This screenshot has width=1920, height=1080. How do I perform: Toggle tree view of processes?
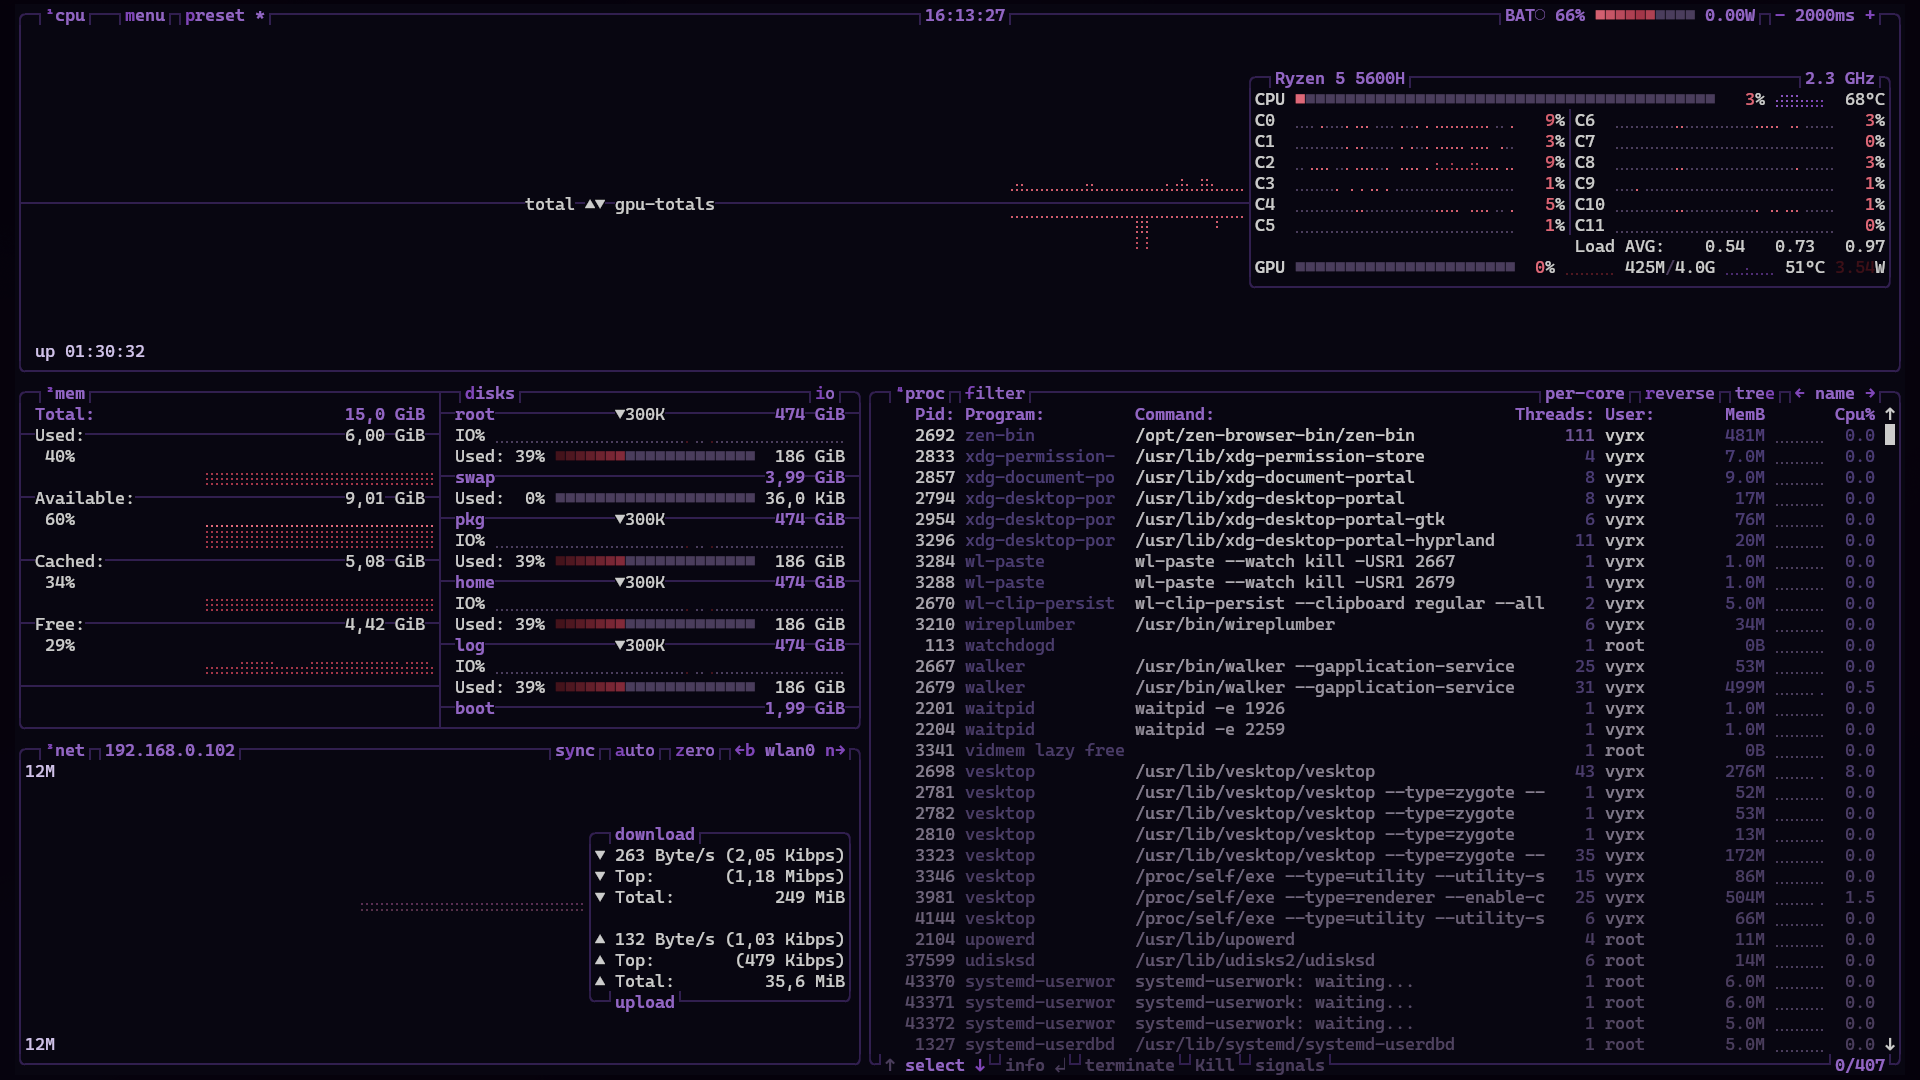1754,394
